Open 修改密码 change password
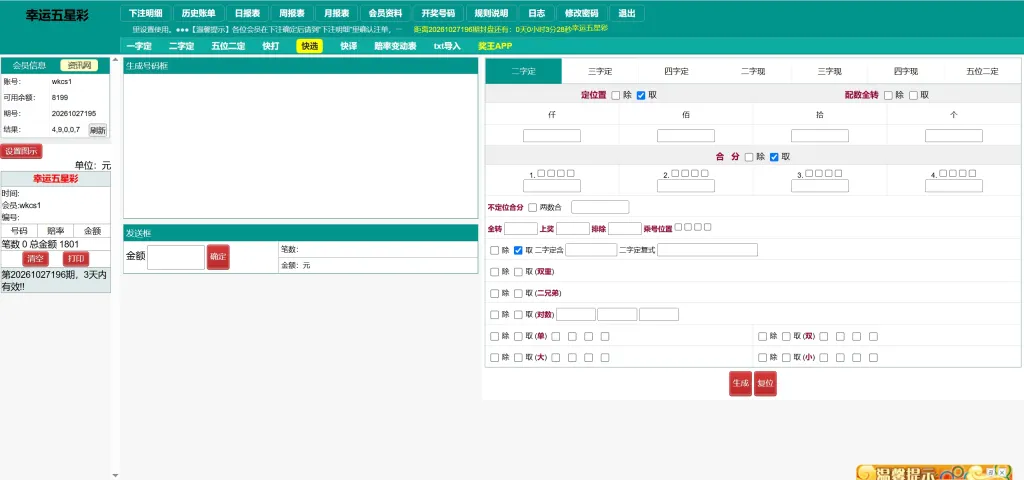Screen dimensions: 1024x480 point(581,13)
